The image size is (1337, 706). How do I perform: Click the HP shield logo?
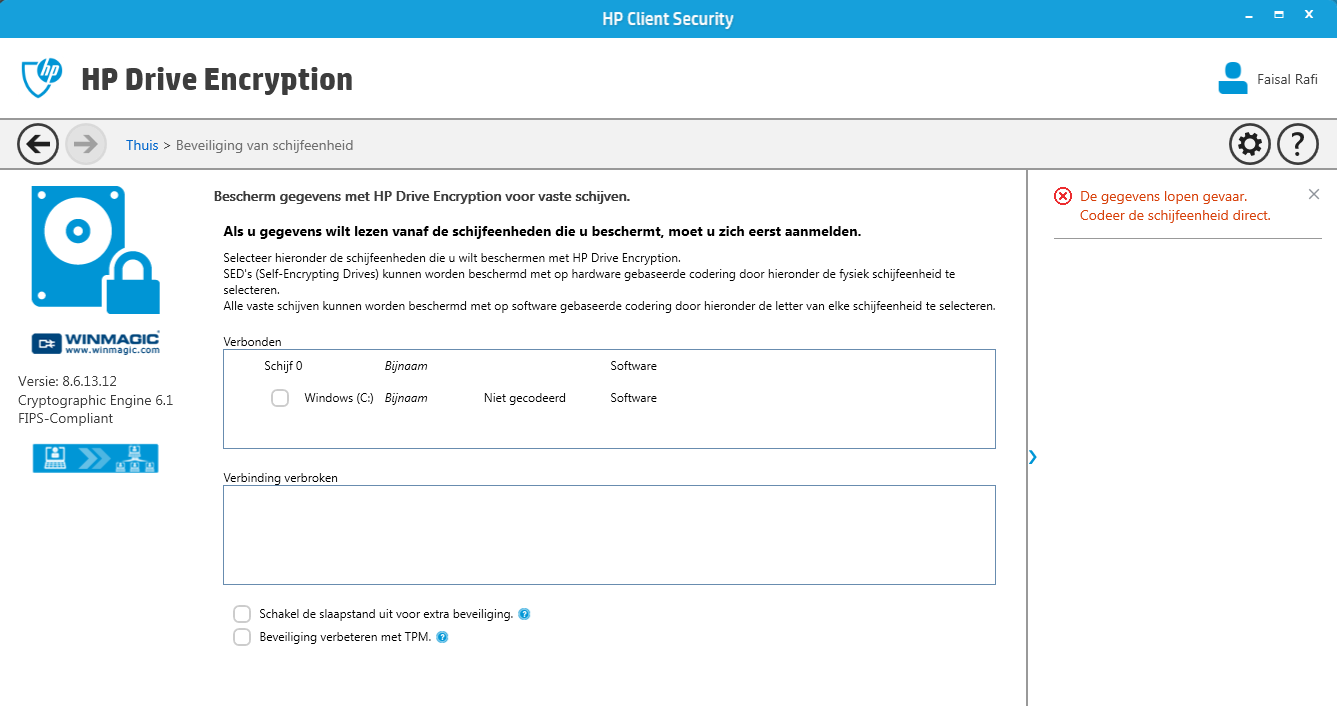pos(42,78)
